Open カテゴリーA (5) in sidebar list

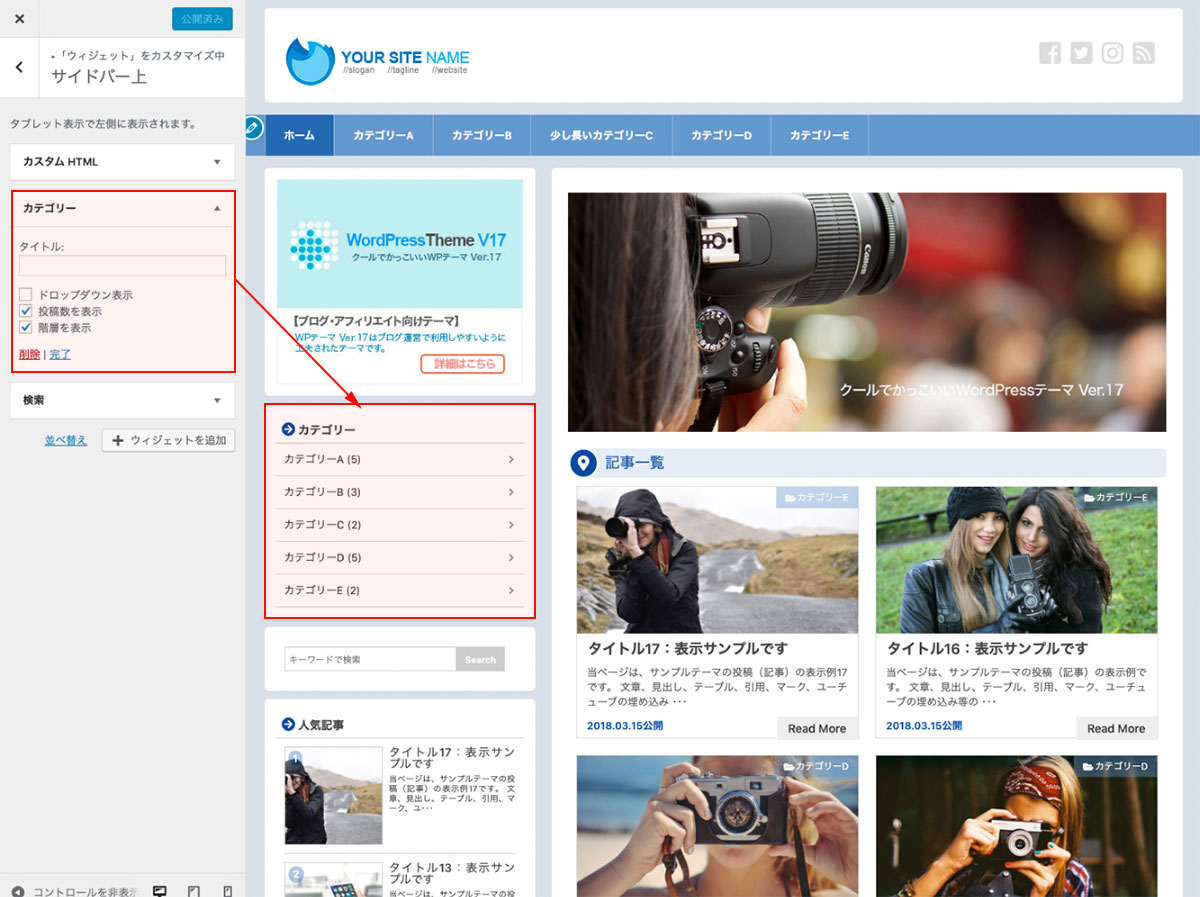pyautogui.click(x=400, y=460)
